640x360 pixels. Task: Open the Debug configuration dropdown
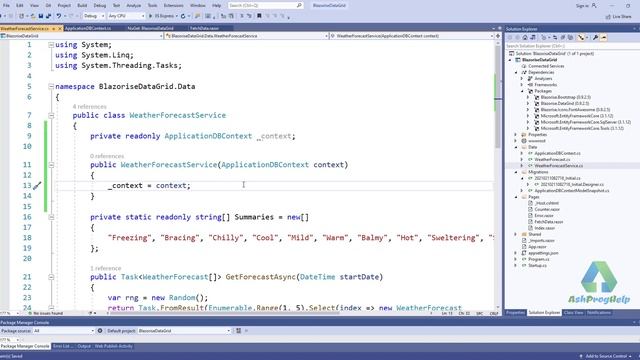(94, 16)
